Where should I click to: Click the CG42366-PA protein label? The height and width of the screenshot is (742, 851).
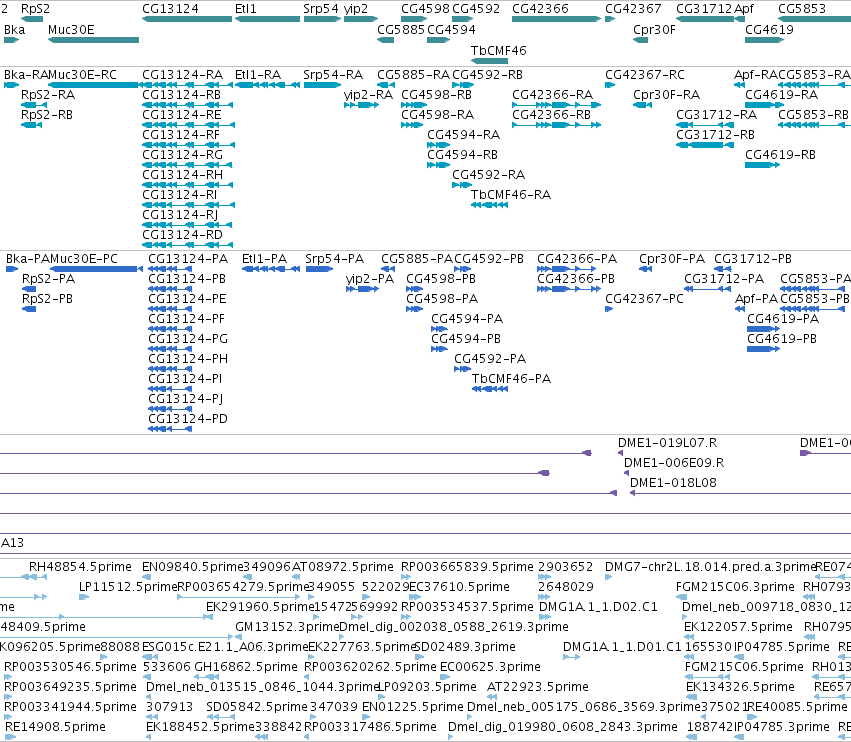click(577, 259)
